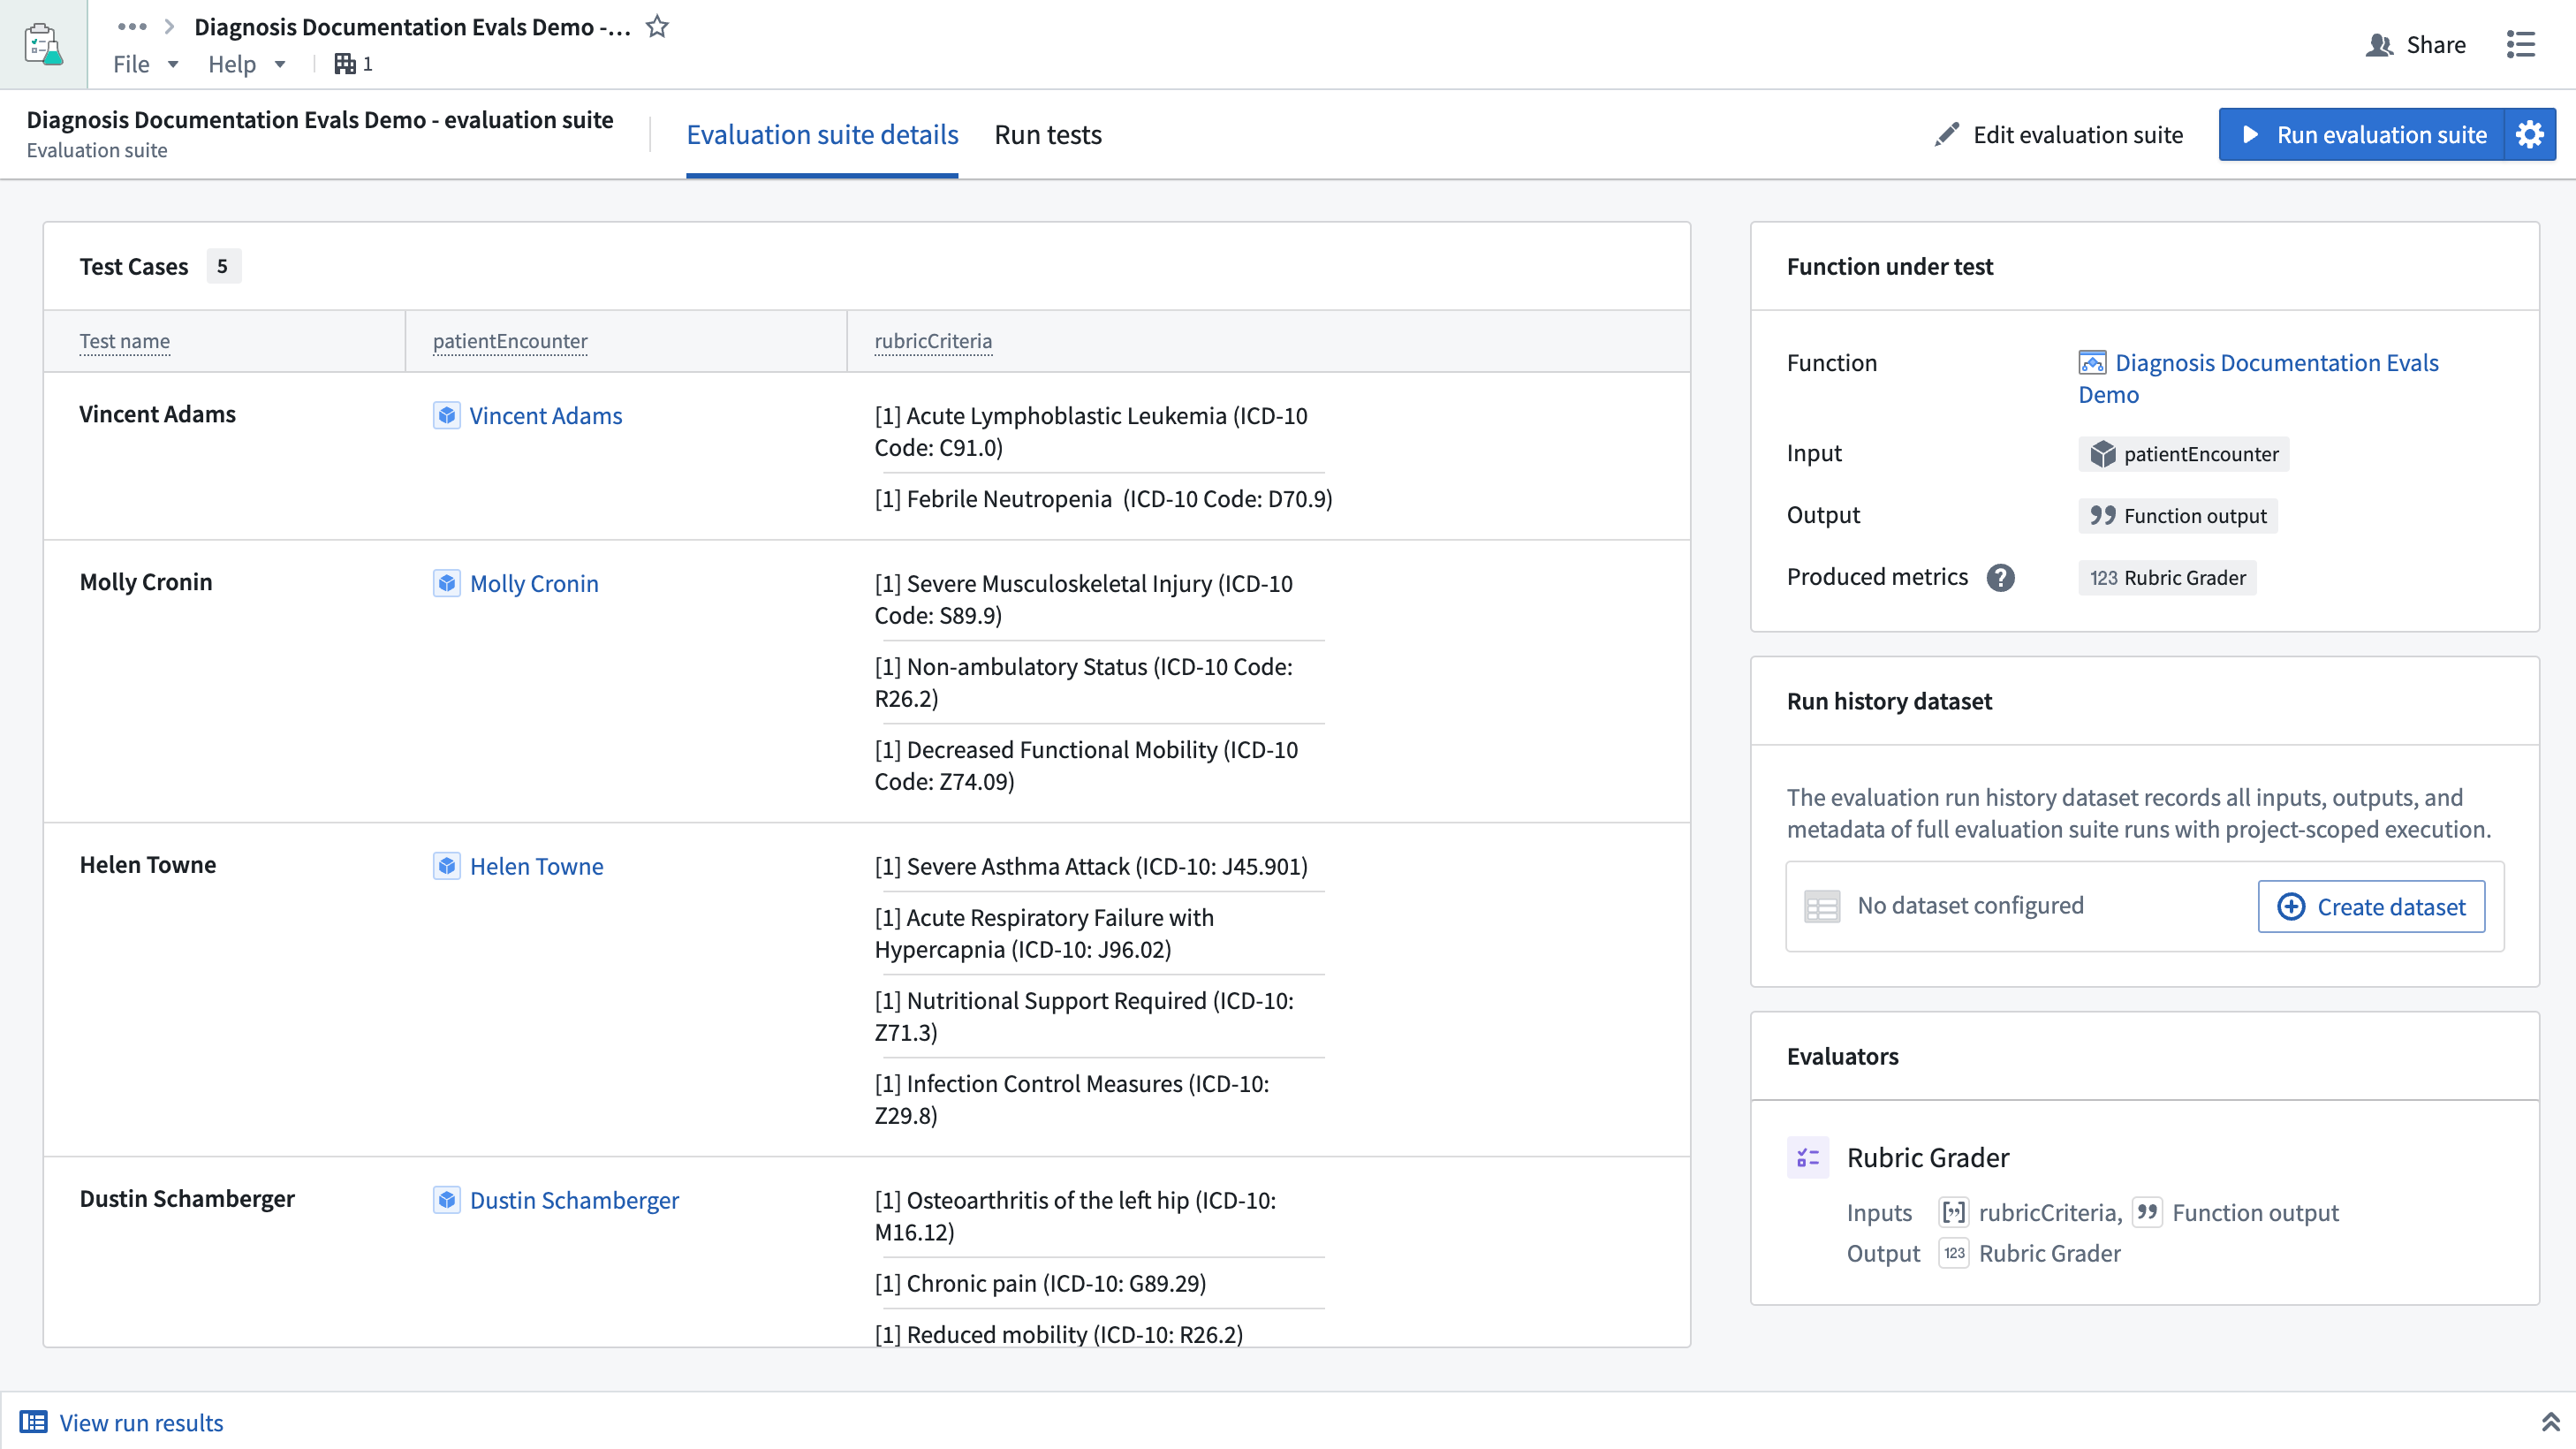Click Run evaluation suite button
Screen dimensions: 2576x1449
pos(2361,134)
